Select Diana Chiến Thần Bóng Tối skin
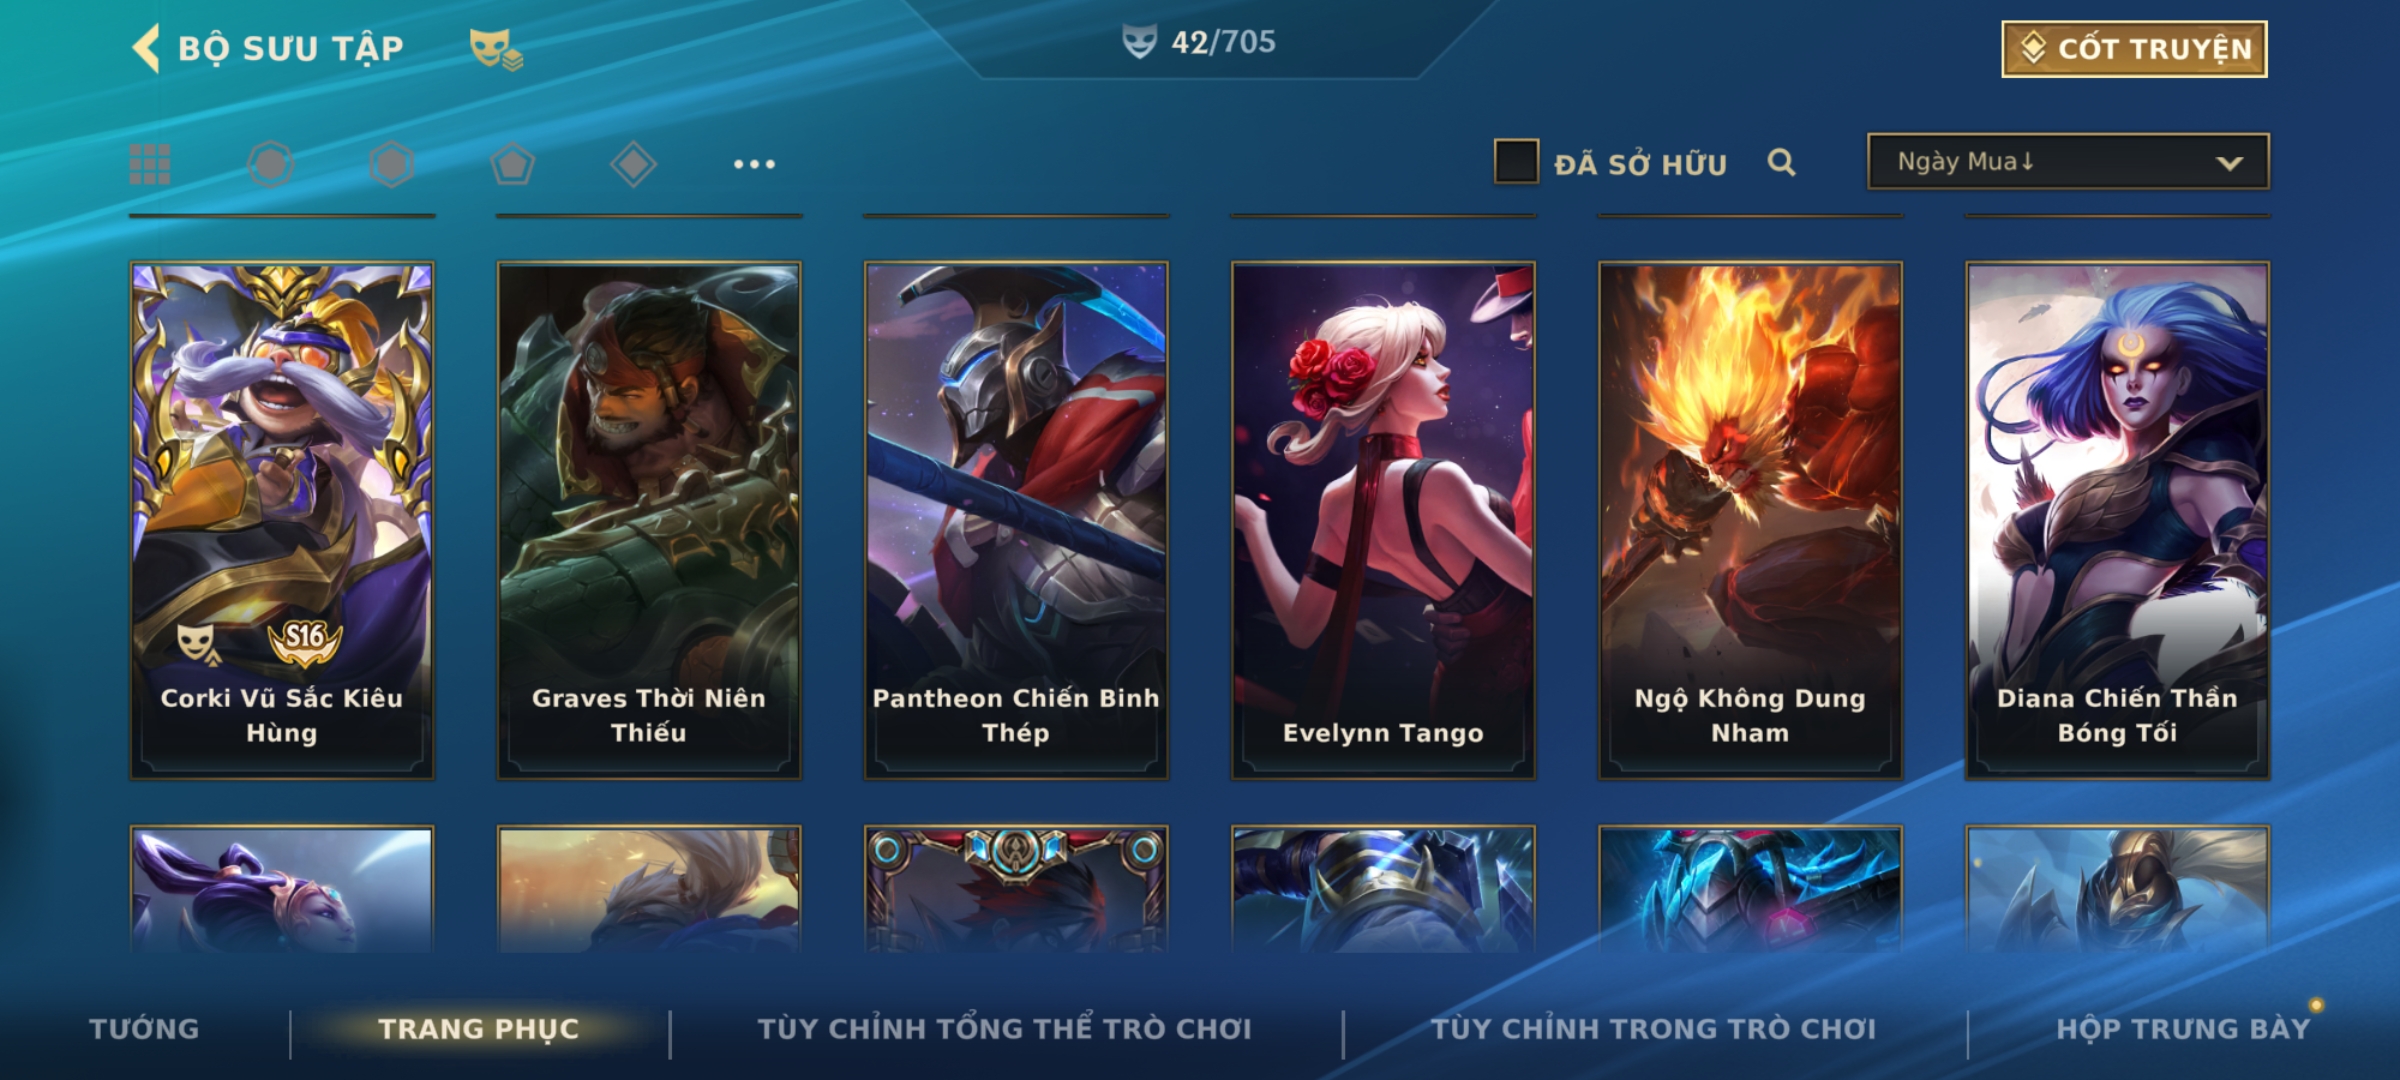Viewport: 2400px width, 1080px height. coord(2117,521)
